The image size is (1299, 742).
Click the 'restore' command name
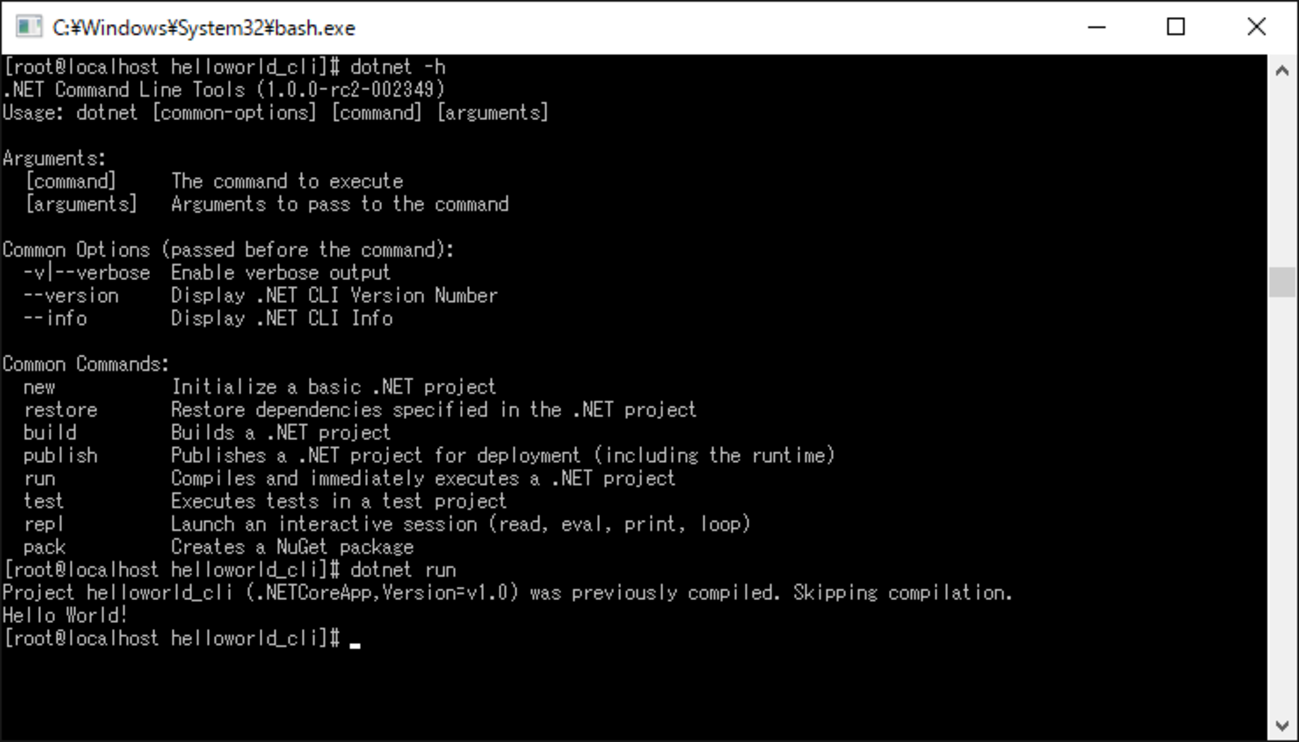pyautogui.click(x=61, y=410)
